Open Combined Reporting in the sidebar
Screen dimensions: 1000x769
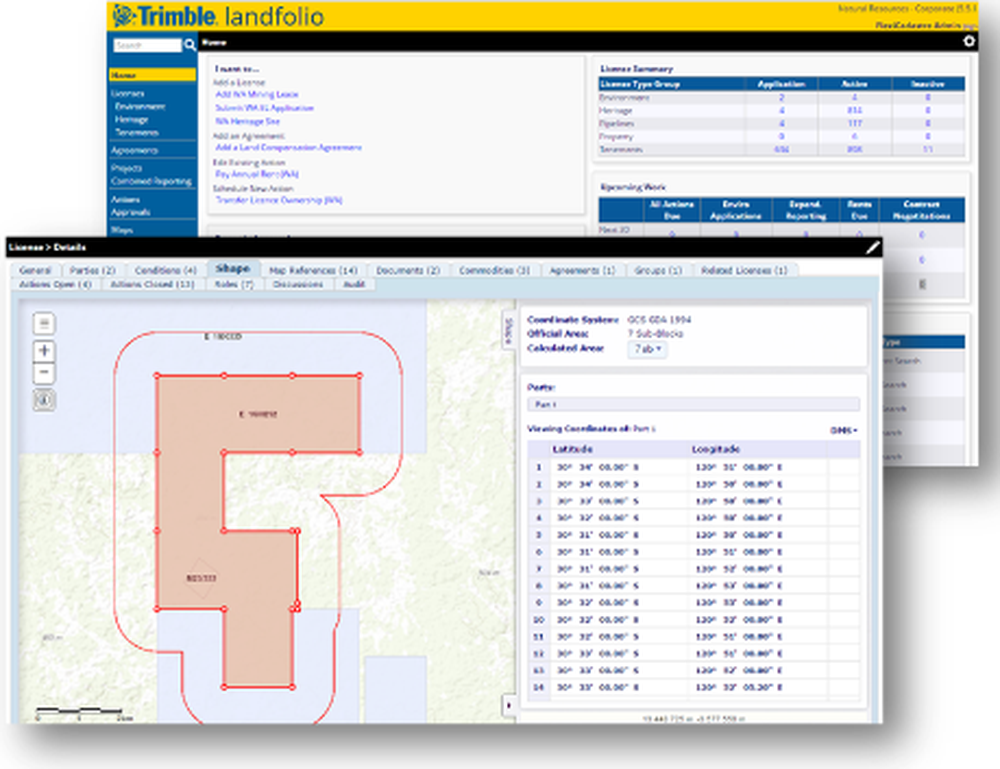151,181
